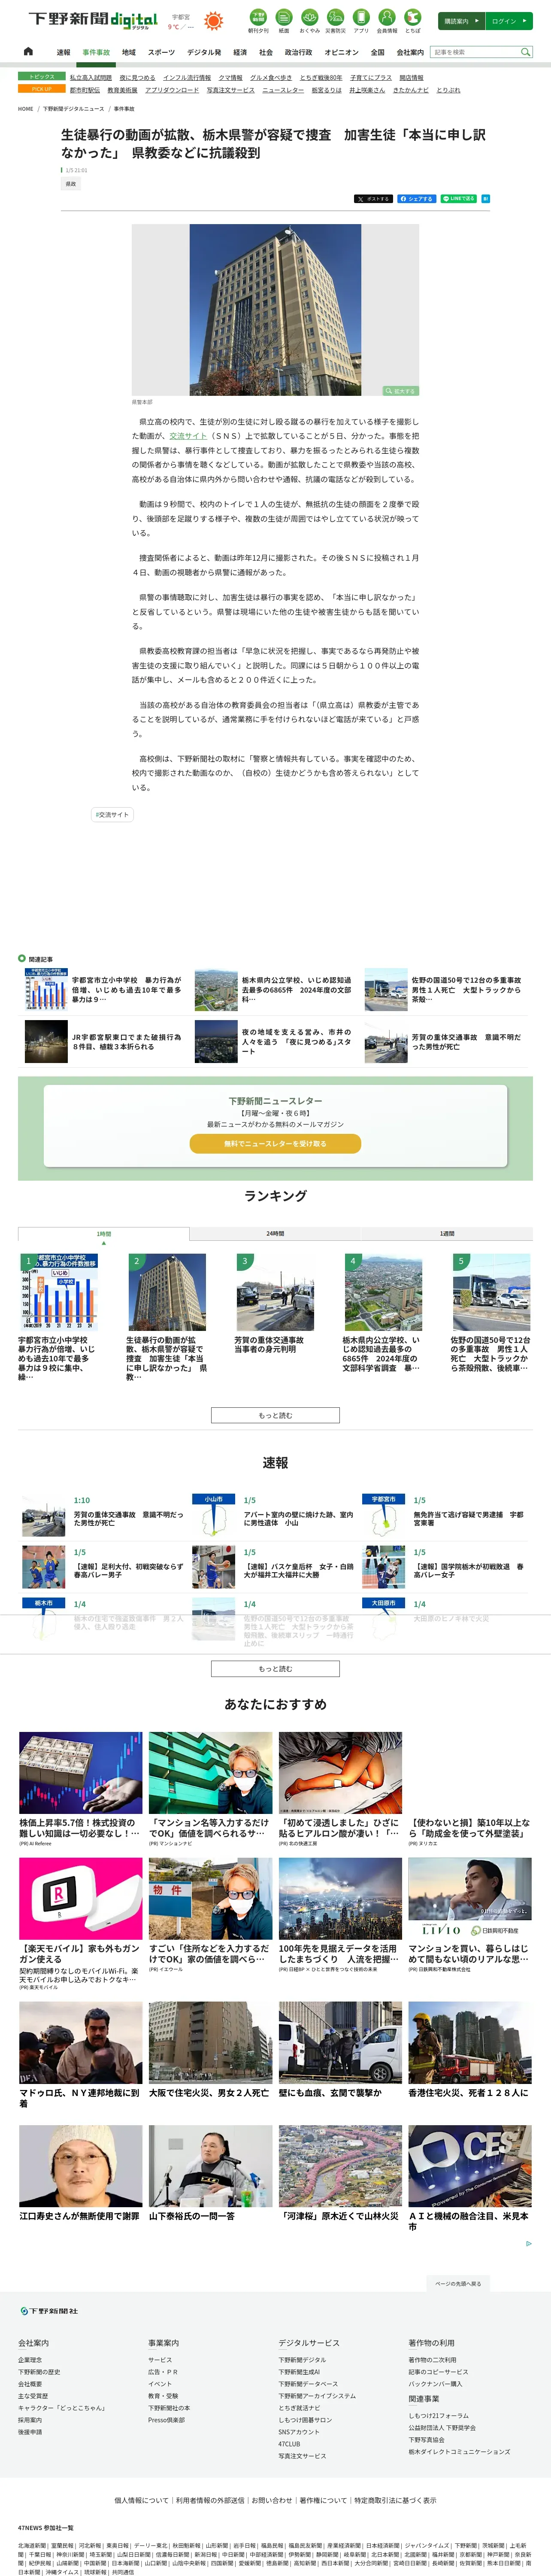551x2576 pixels.
Task: Send the article via LINE
Action: 459,199
